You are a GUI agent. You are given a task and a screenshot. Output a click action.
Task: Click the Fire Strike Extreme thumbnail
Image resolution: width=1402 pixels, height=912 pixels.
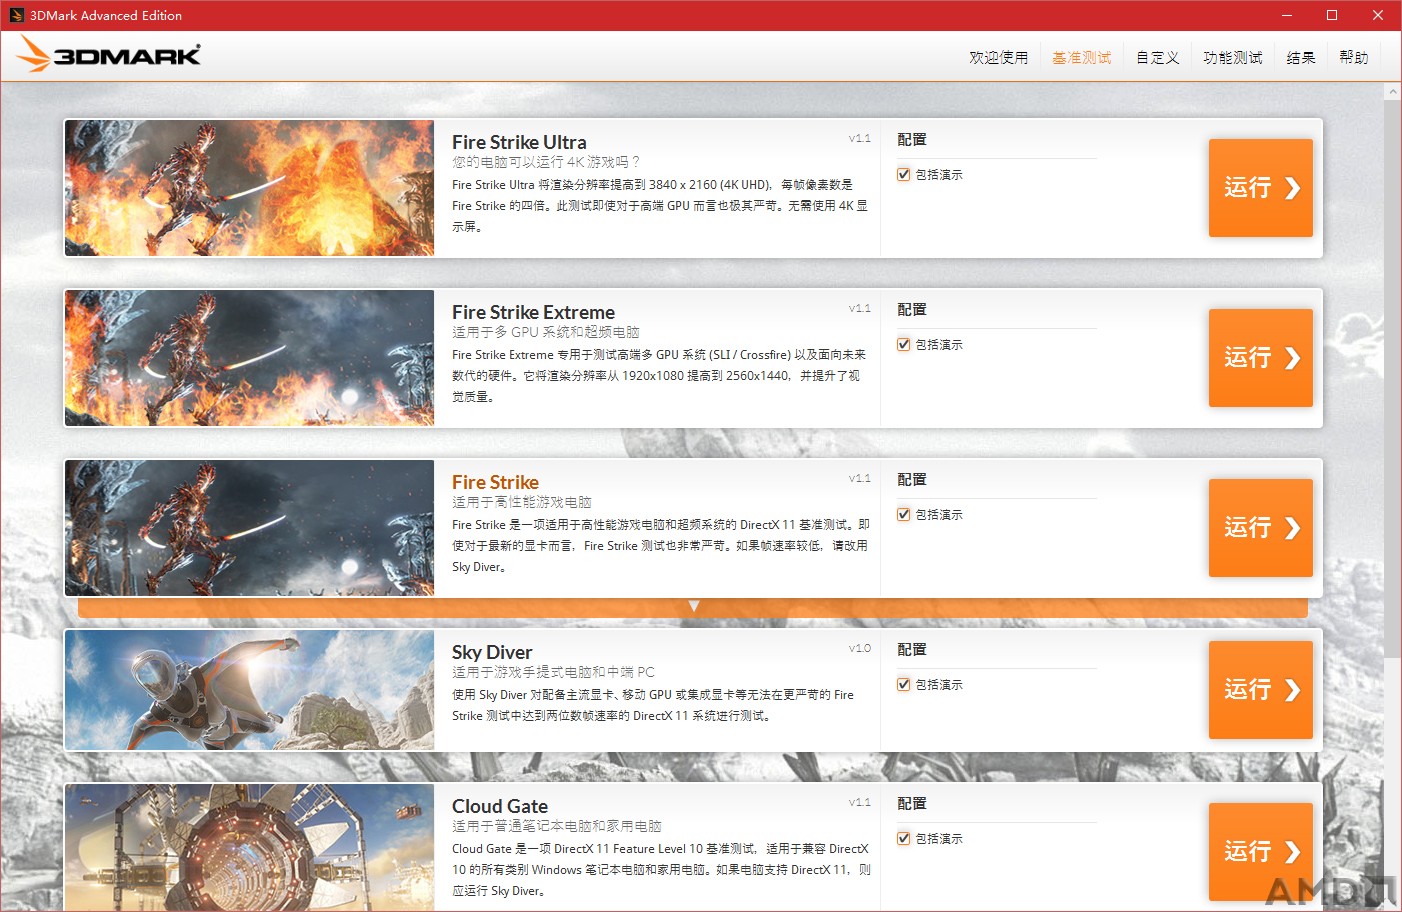click(250, 358)
